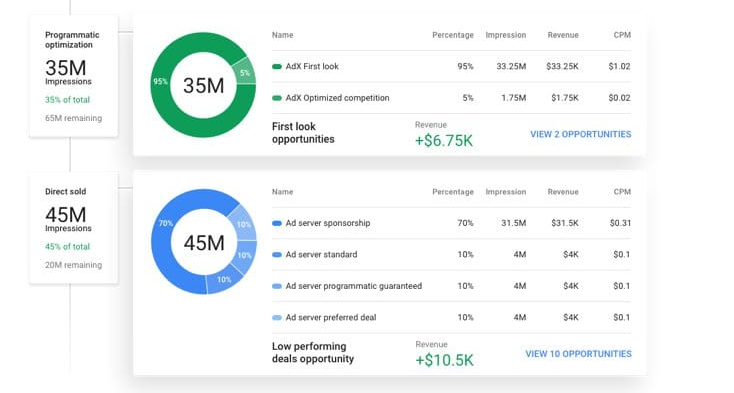Select the Ad server preferred deal name
This screenshot has width=734, height=393.
point(330,317)
